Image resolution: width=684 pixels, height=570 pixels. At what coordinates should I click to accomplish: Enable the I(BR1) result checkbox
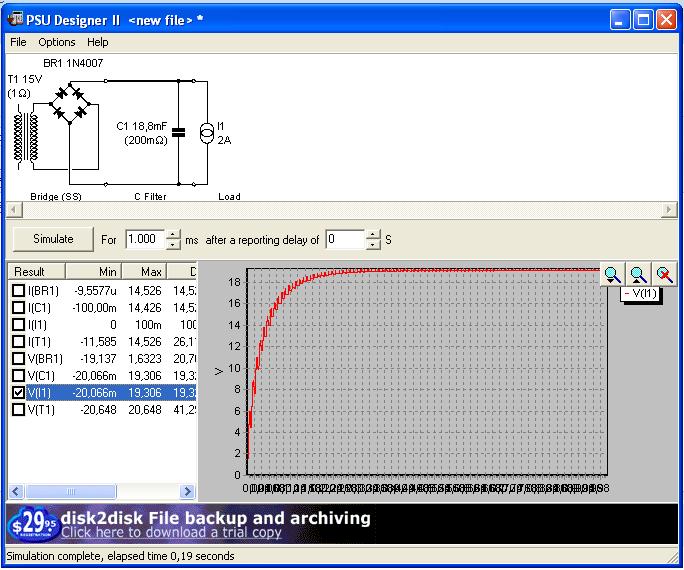[18, 291]
